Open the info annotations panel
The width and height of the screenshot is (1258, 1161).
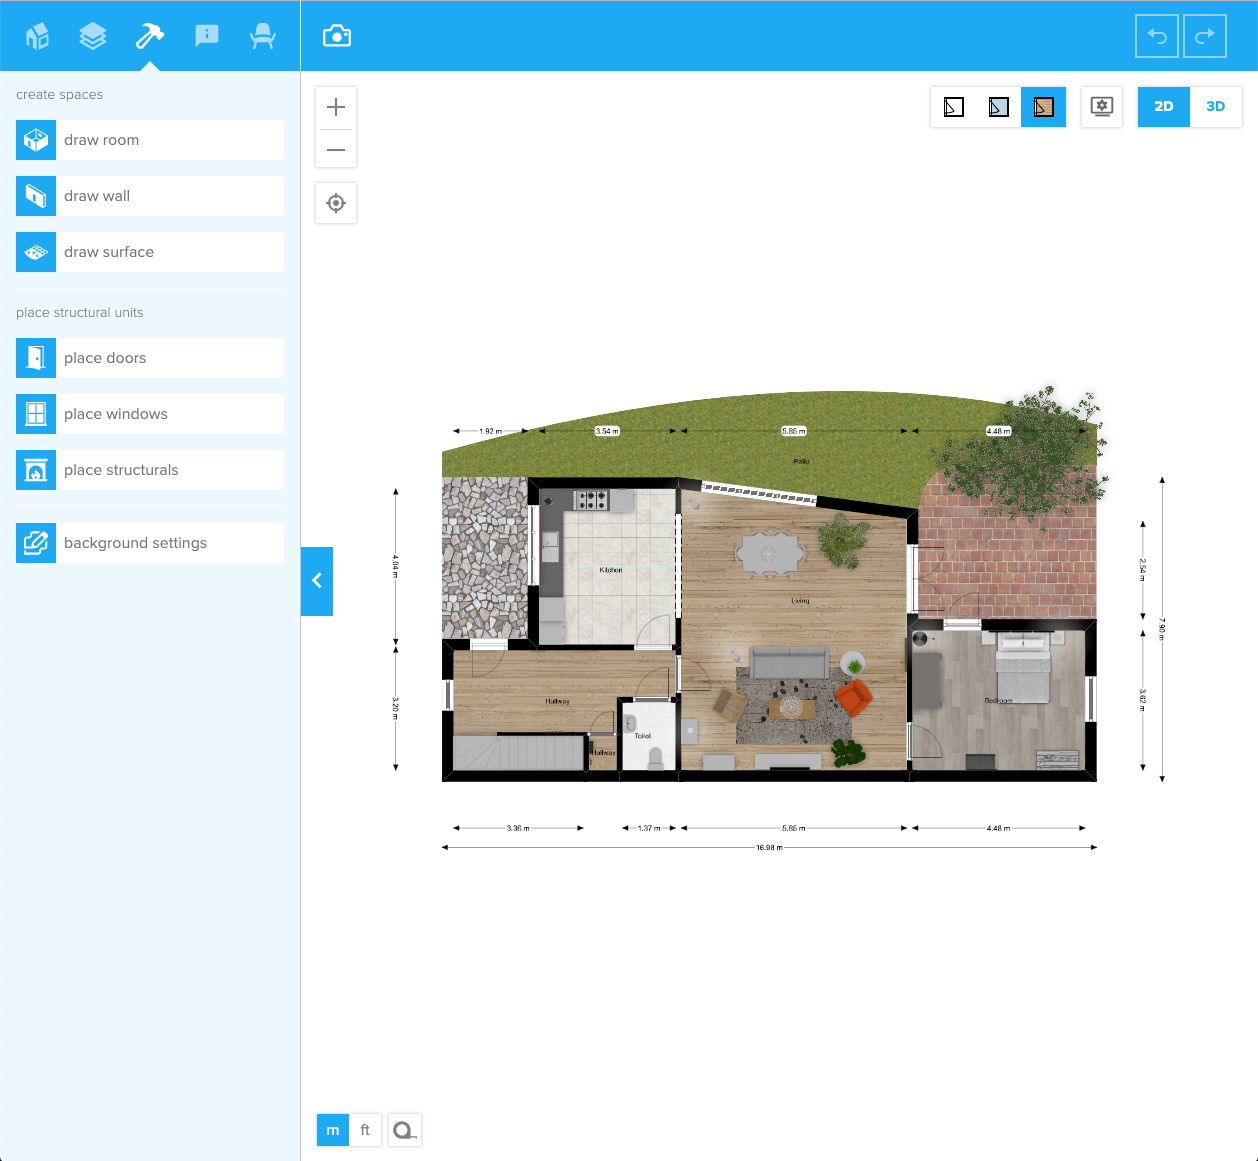click(206, 35)
